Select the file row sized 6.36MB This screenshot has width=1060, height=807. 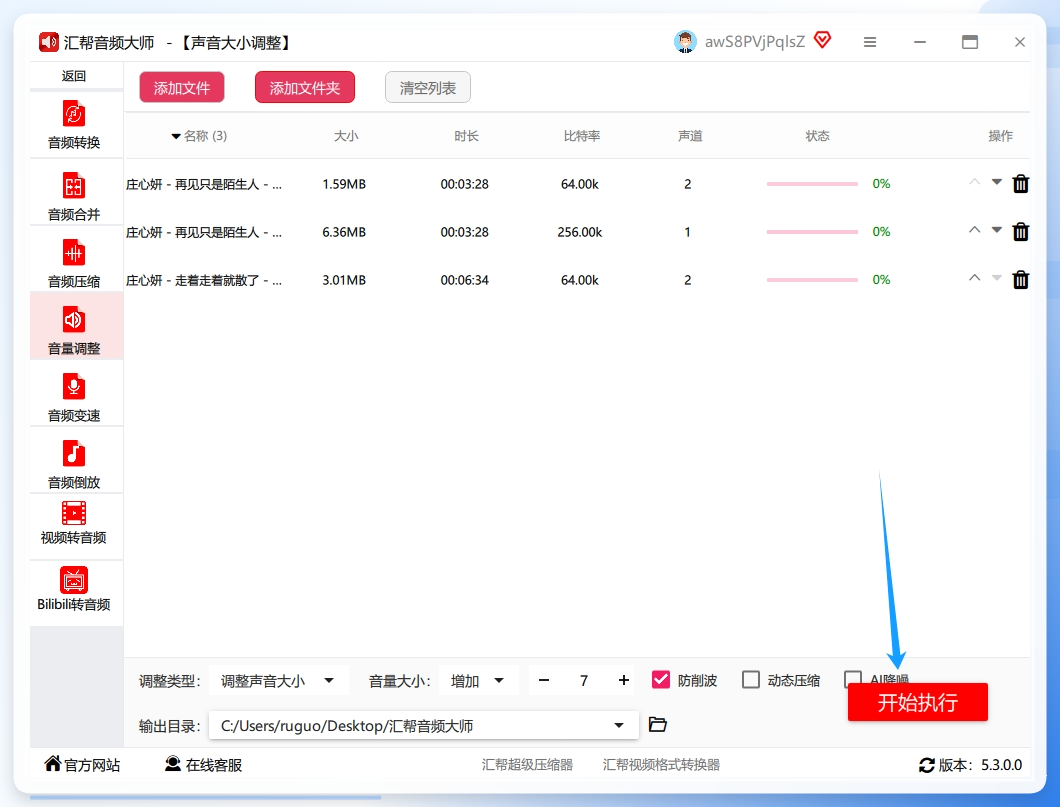[x=577, y=232]
